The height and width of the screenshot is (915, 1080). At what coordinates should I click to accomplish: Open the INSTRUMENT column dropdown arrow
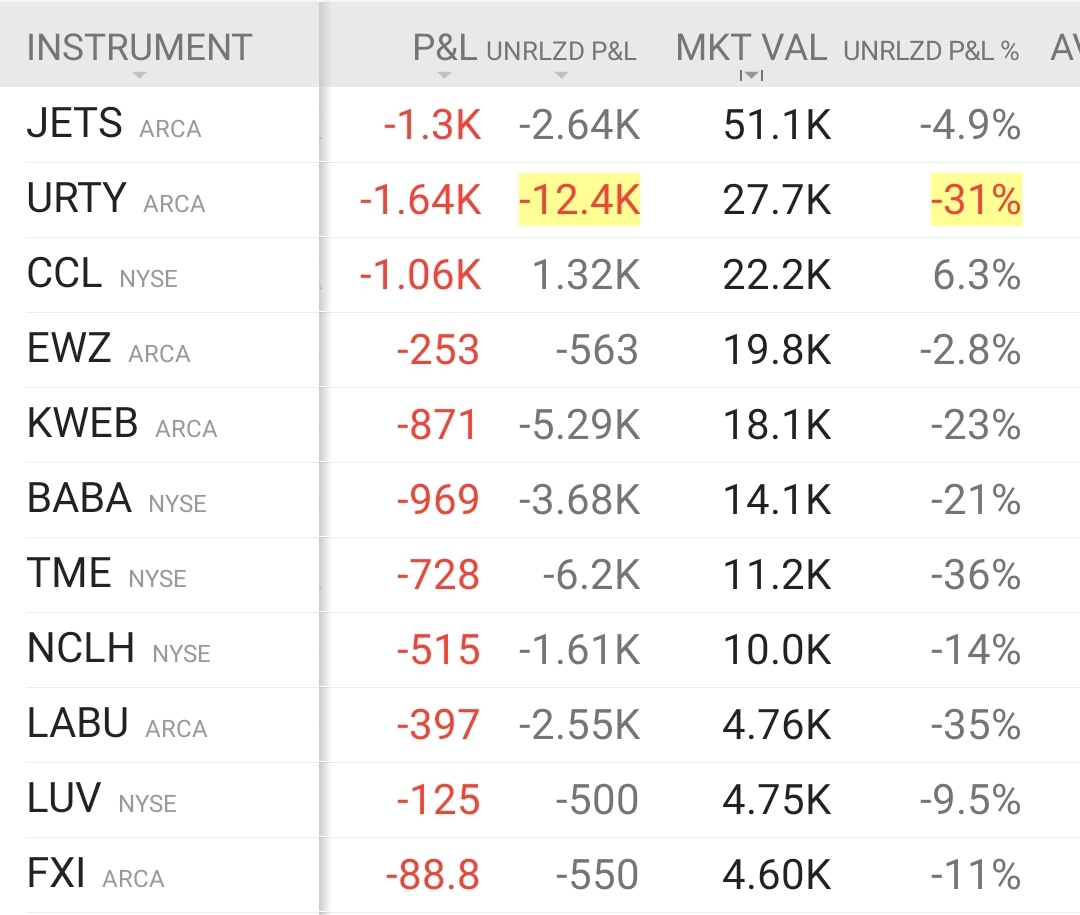[138, 74]
